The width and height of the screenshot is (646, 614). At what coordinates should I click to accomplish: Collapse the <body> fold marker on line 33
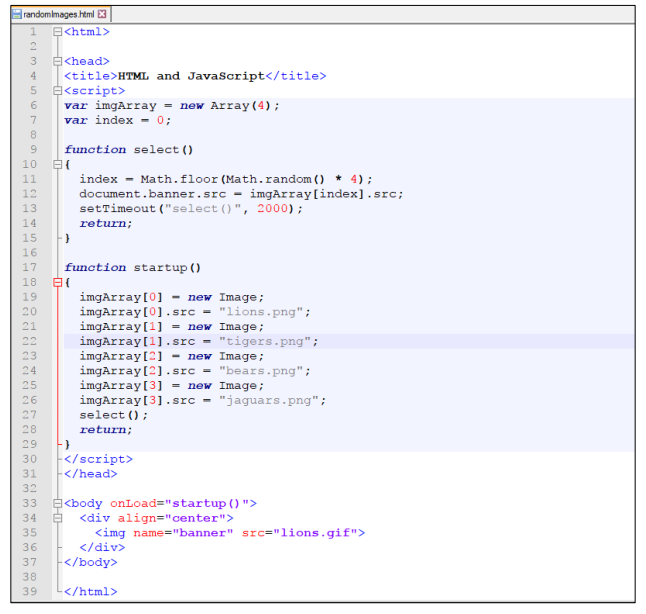click(58, 503)
